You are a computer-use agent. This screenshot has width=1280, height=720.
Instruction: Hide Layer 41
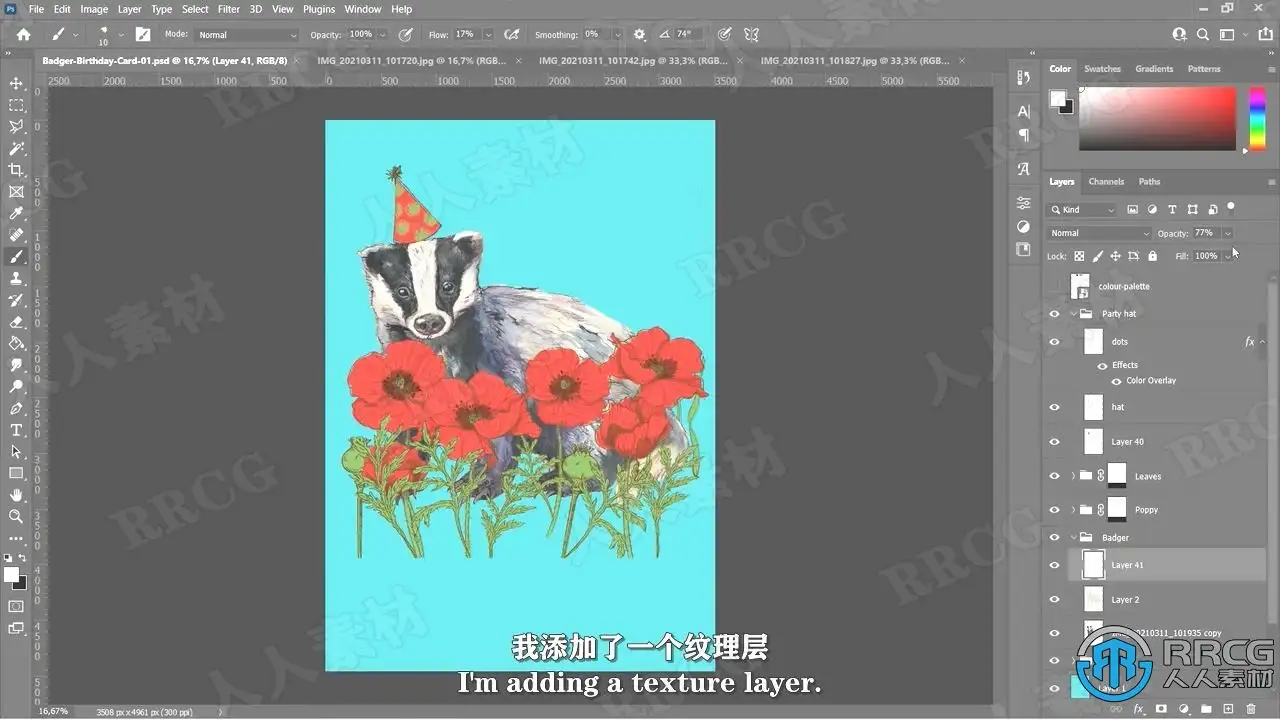pyautogui.click(x=1054, y=565)
